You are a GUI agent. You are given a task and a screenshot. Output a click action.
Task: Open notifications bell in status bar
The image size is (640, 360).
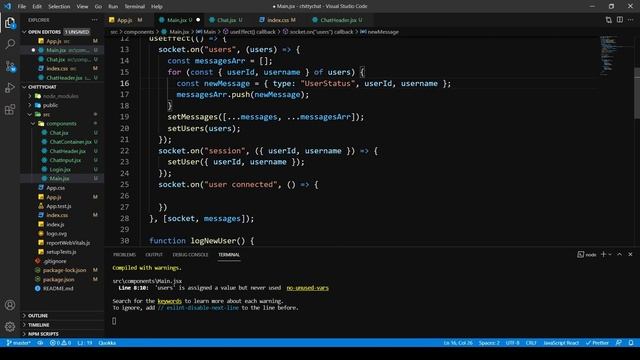pyautogui.click(x=631, y=343)
